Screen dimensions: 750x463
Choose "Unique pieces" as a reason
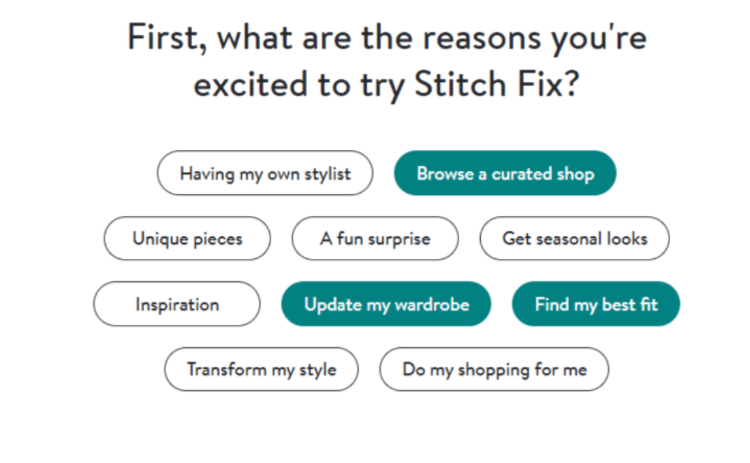(187, 238)
